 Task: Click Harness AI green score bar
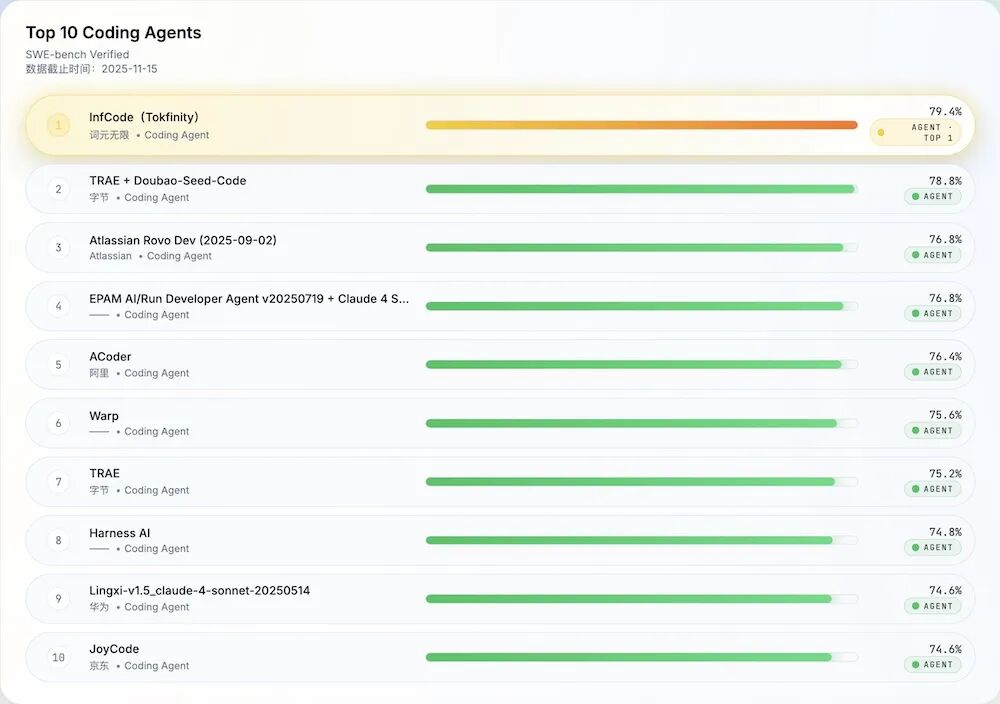[629, 540]
